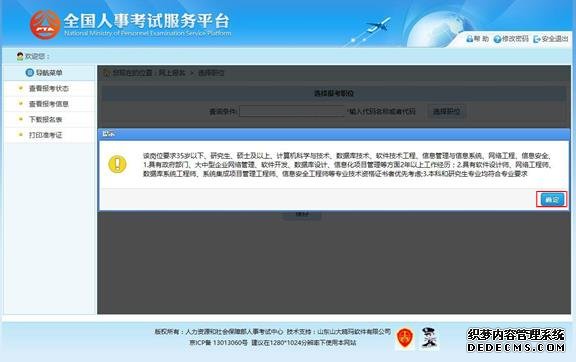This screenshot has height=362, width=576.
Task: Select 打印准考证 in the sidebar
Action: (x=46, y=135)
